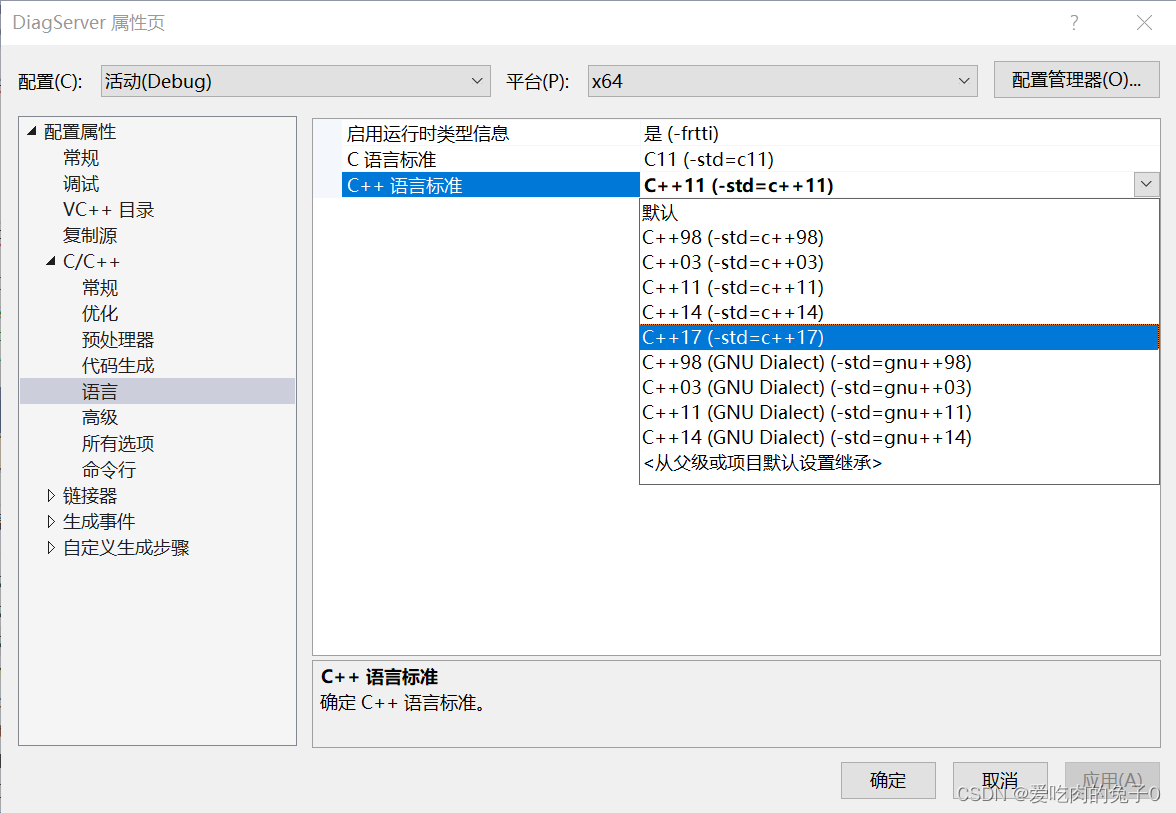Expand the 链接器 tree node
This screenshot has width=1176, height=813.
(x=51, y=495)
